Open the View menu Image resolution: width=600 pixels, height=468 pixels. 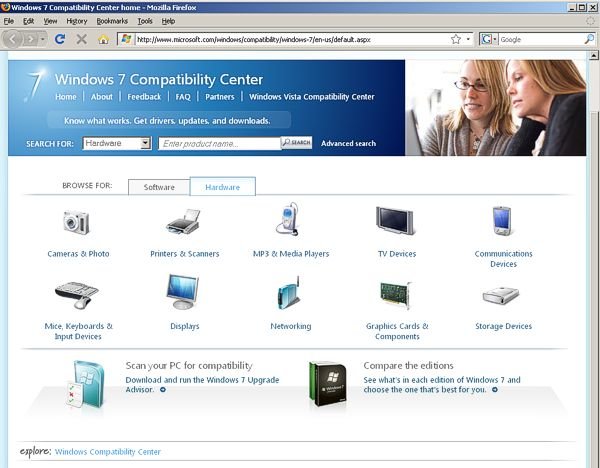tap(50, 21)
